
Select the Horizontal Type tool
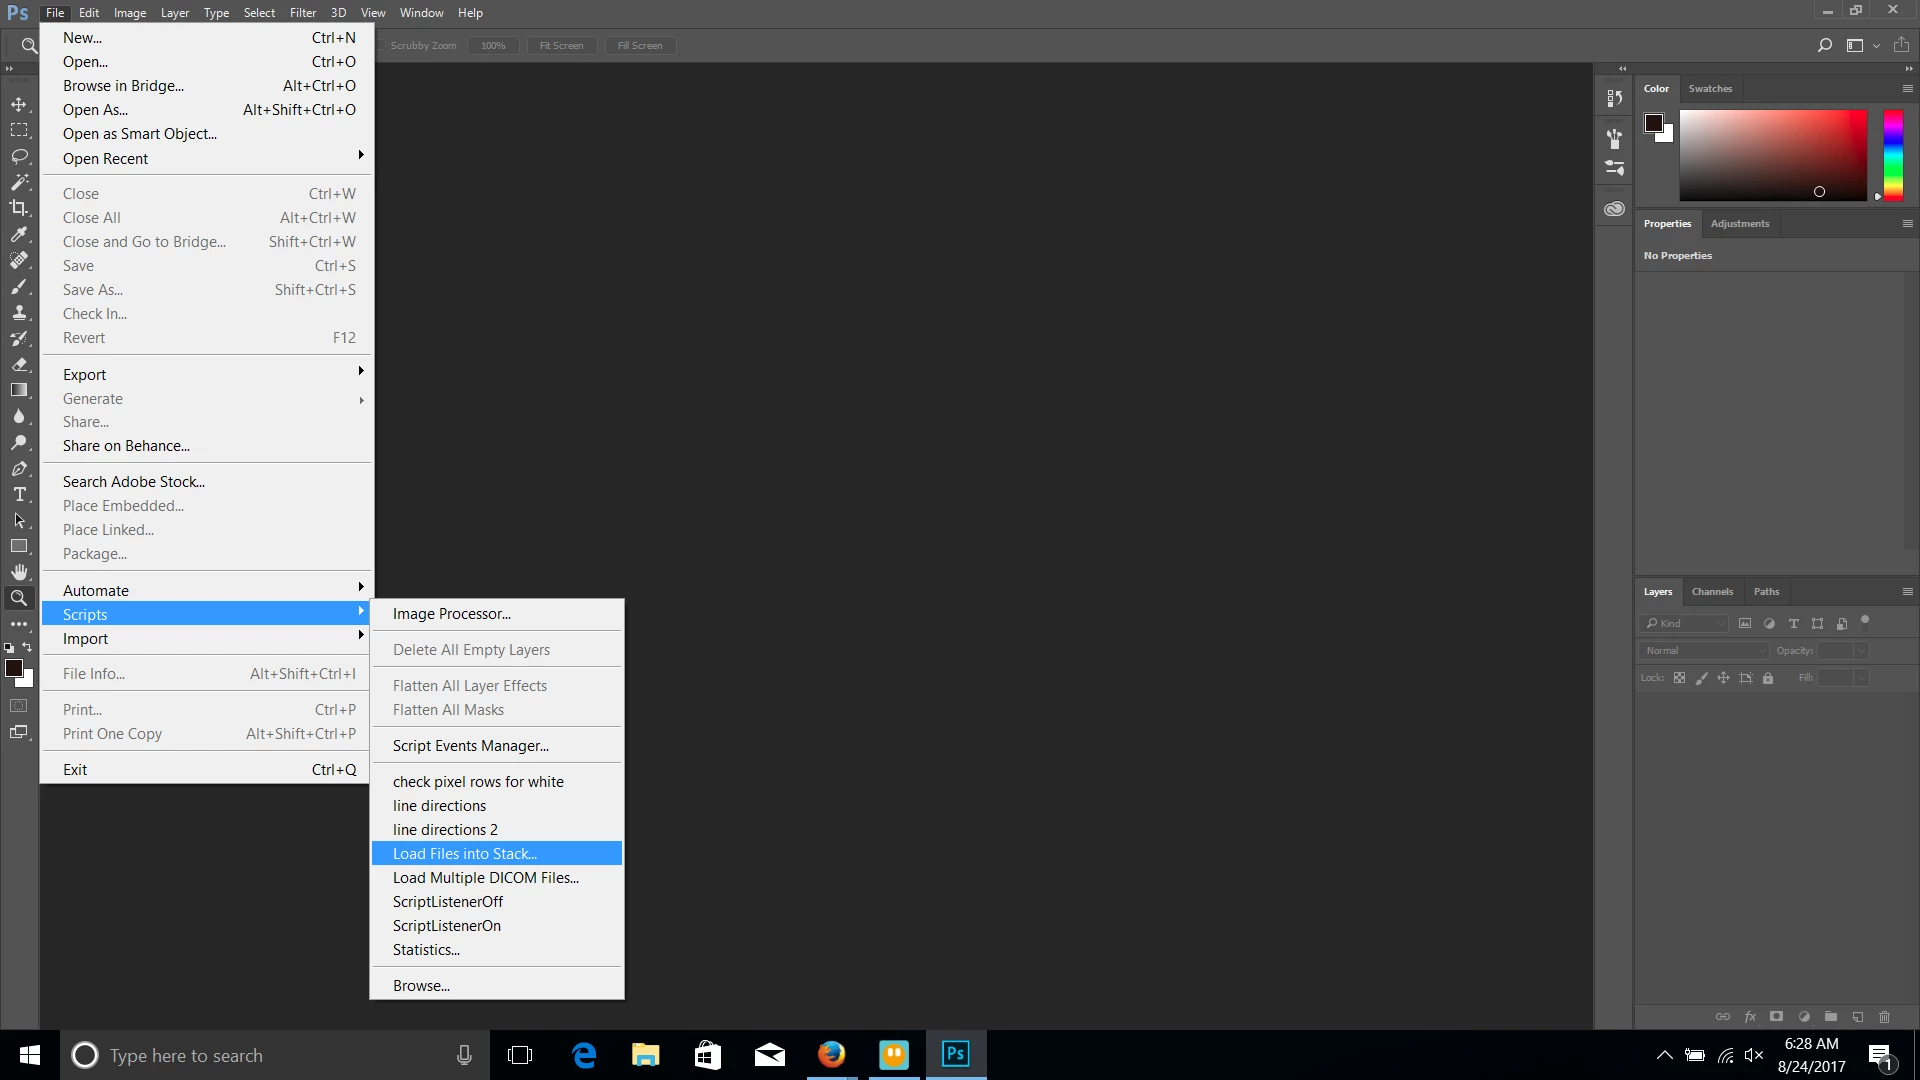point(19,494)
